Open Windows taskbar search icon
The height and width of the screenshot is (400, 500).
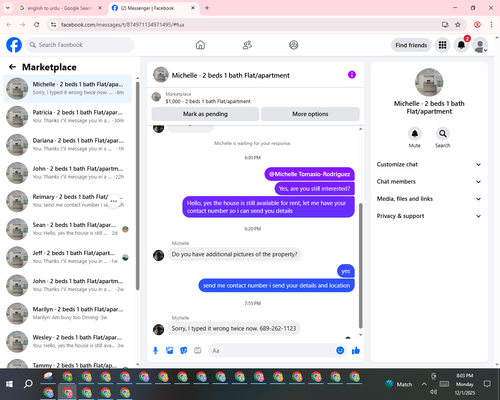[x=28, y=384]
